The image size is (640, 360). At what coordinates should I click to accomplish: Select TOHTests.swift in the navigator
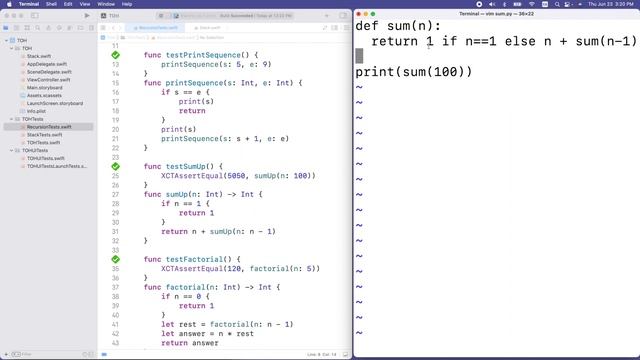(43, 142)
